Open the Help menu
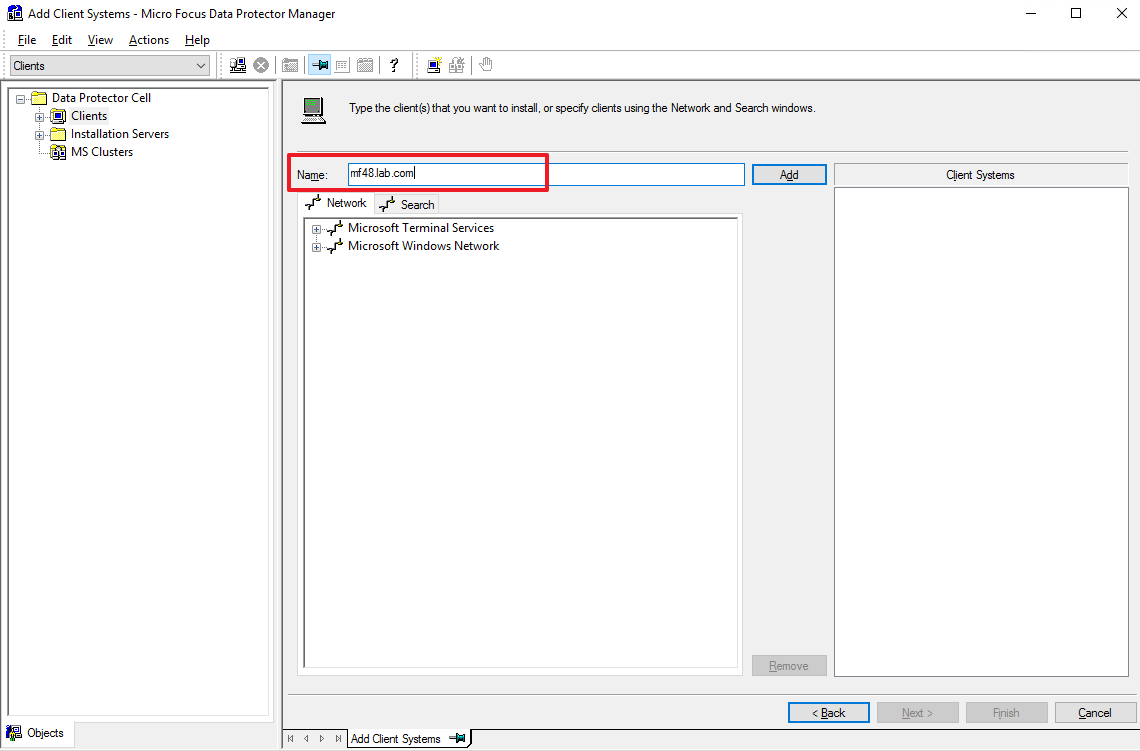 pos(197,40)
